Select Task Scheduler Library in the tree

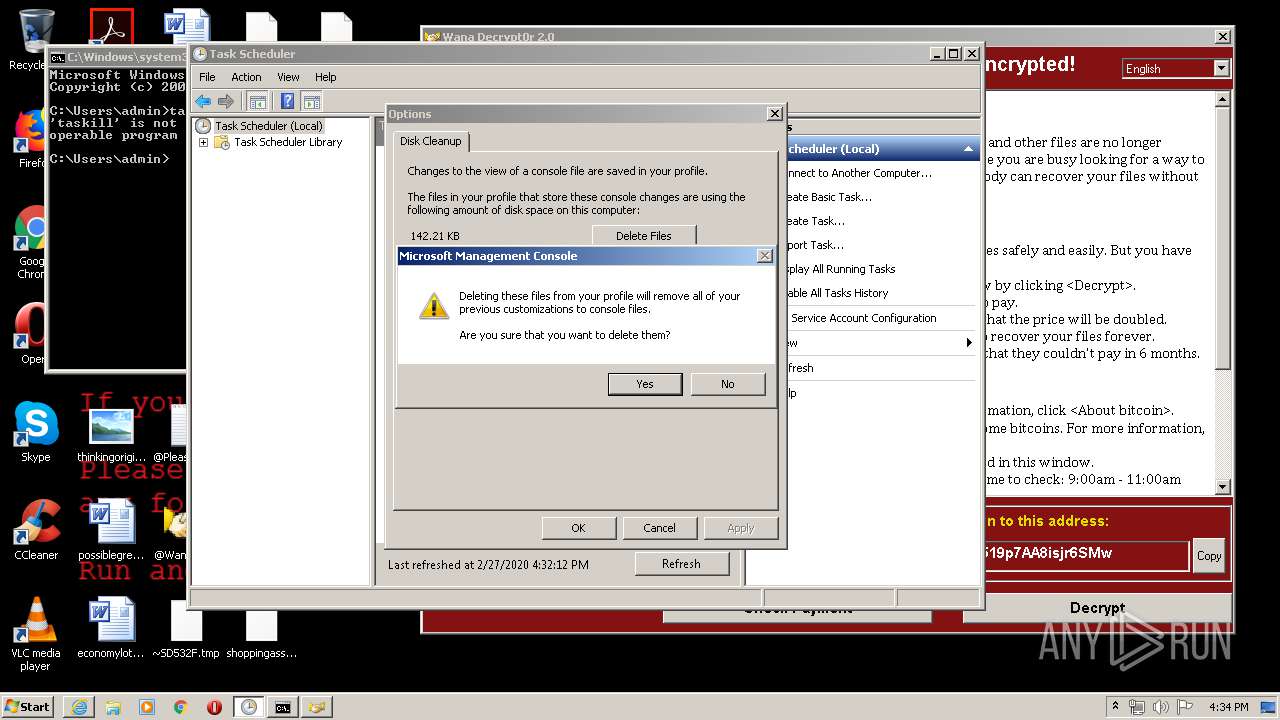288,142
